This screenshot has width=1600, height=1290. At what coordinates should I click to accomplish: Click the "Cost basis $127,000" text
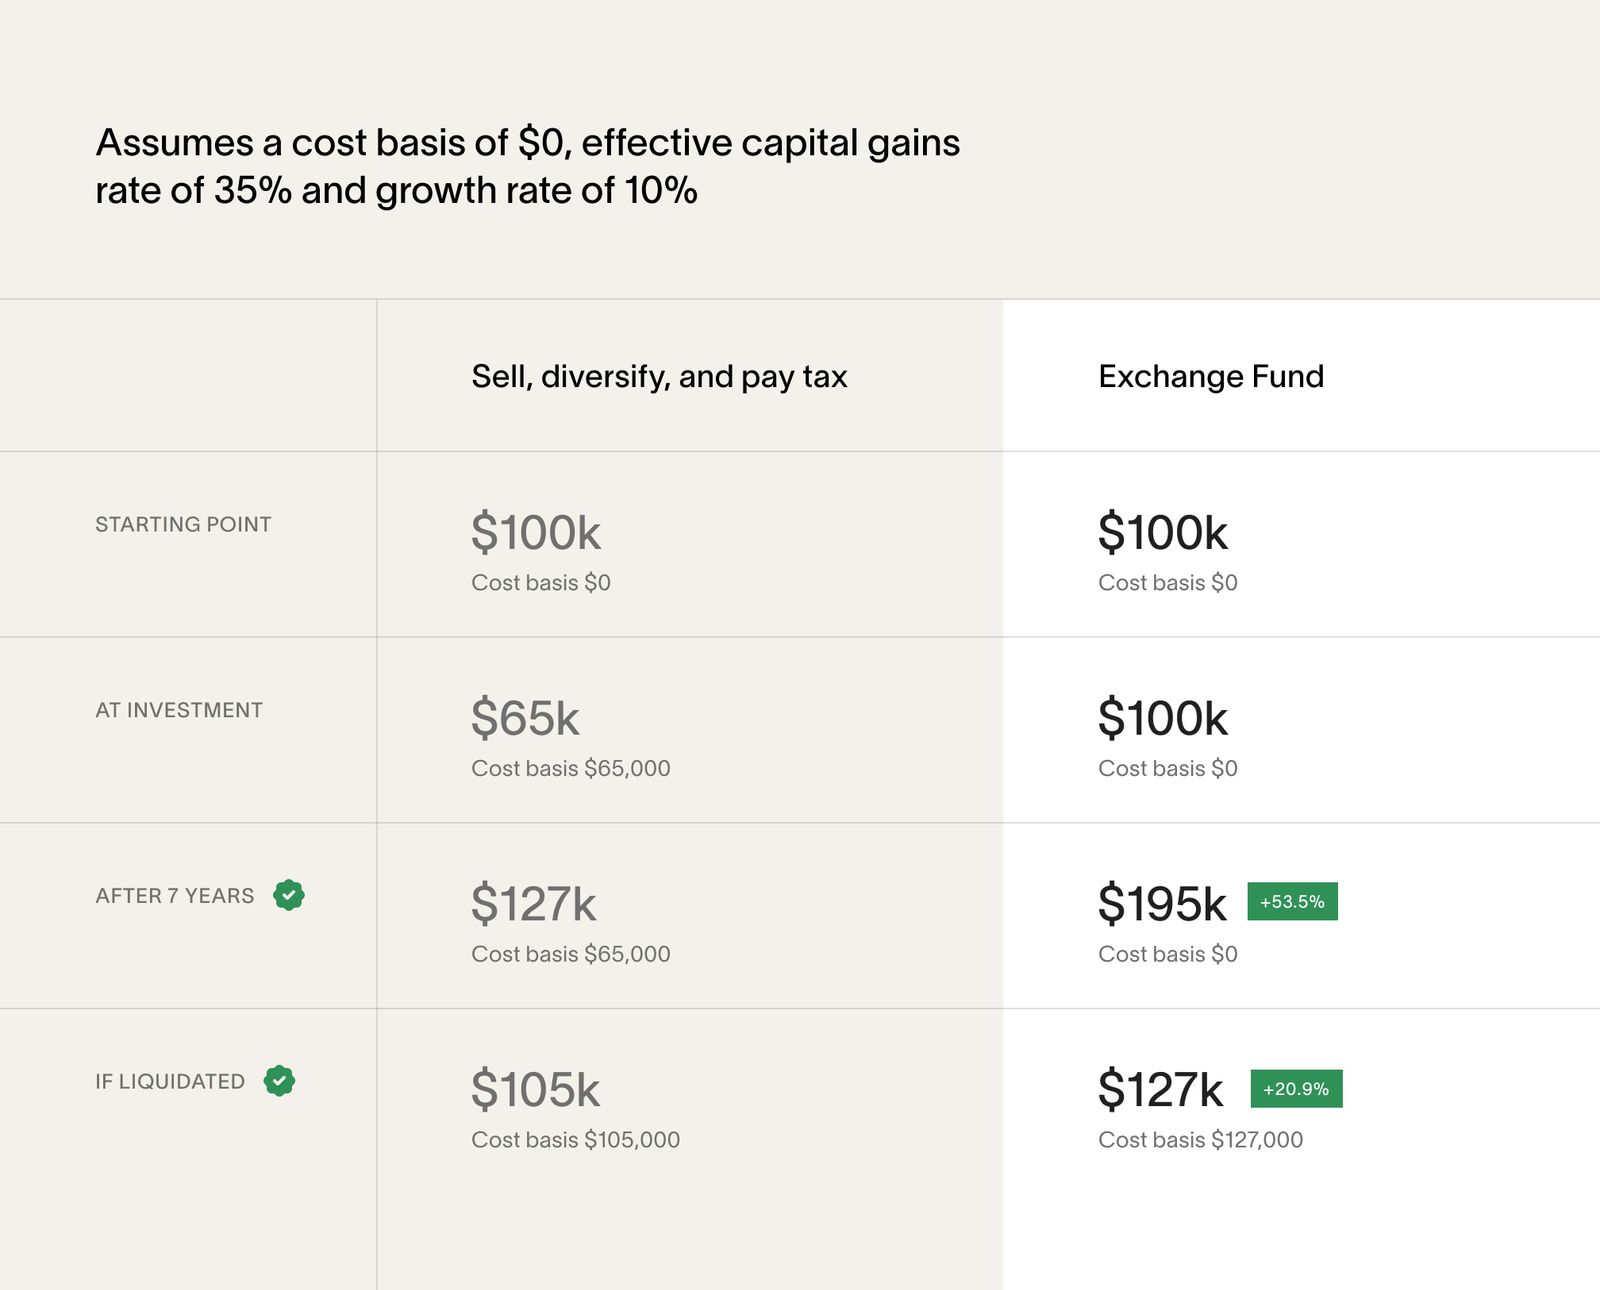1200,1140
